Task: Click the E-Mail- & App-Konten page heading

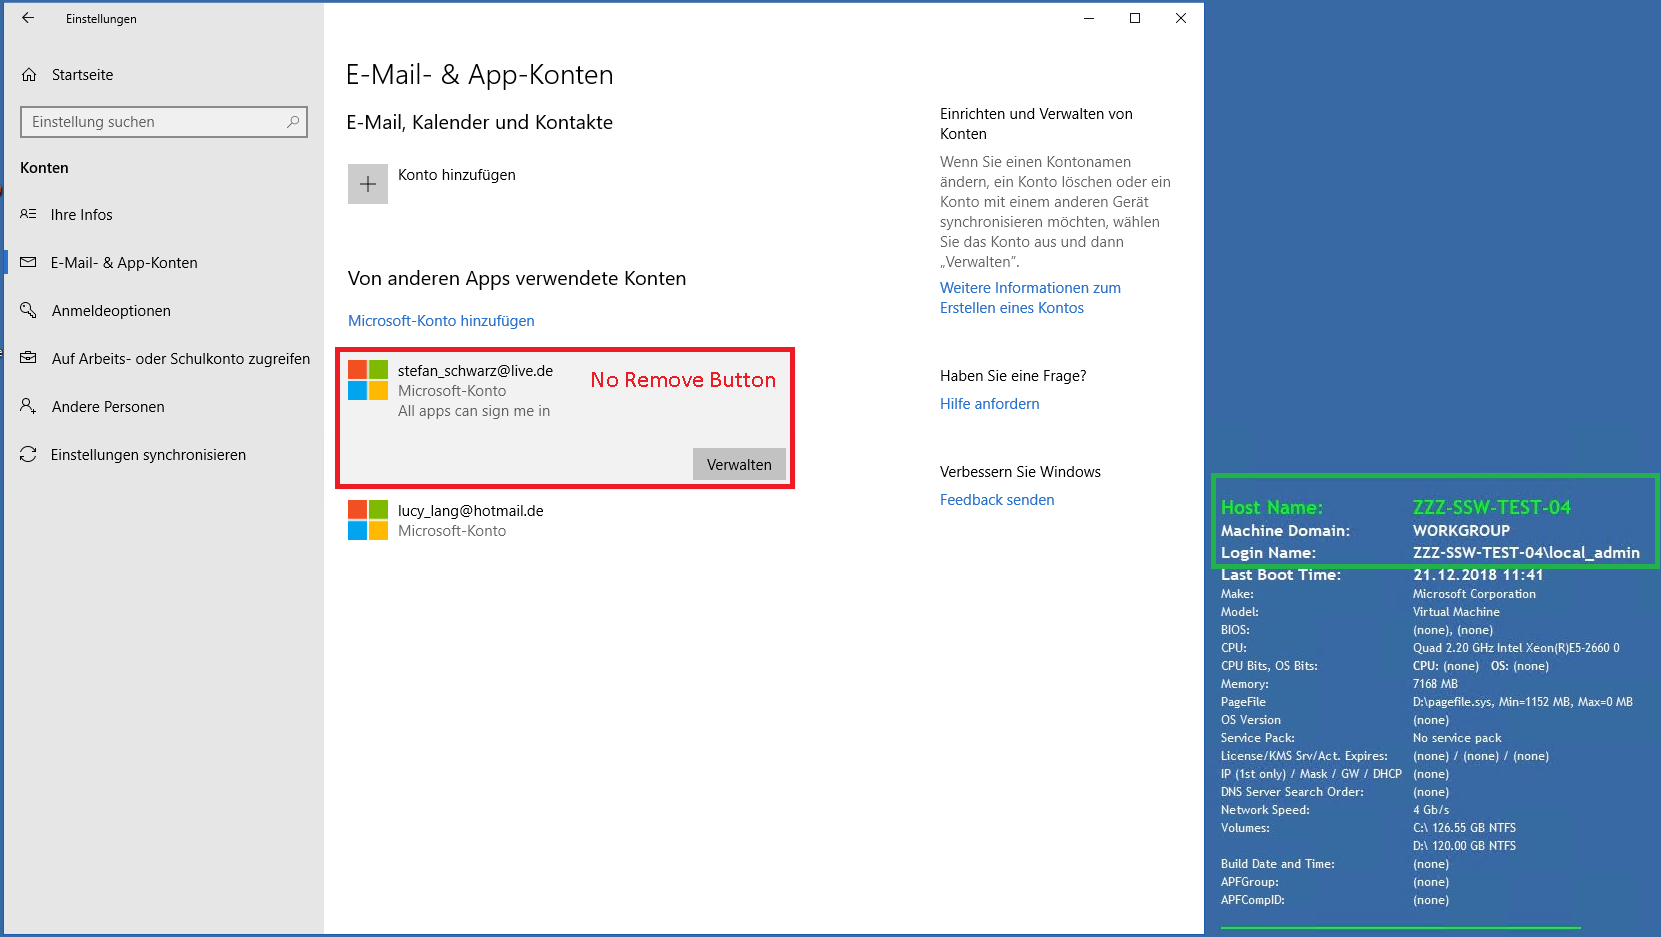Action: point(480,75)
